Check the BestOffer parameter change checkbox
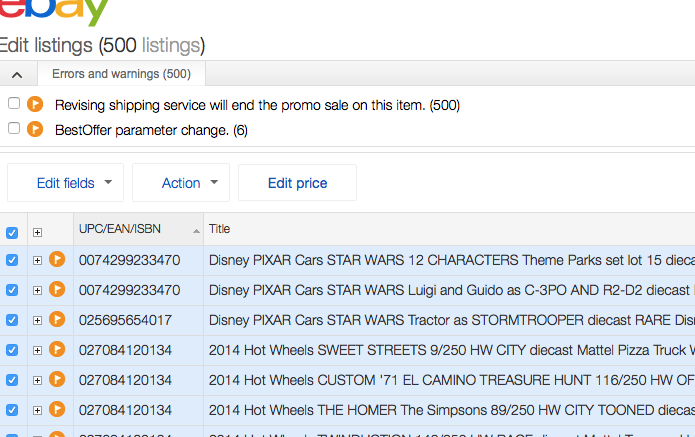The image size is (695, 437). click(14, 129)
